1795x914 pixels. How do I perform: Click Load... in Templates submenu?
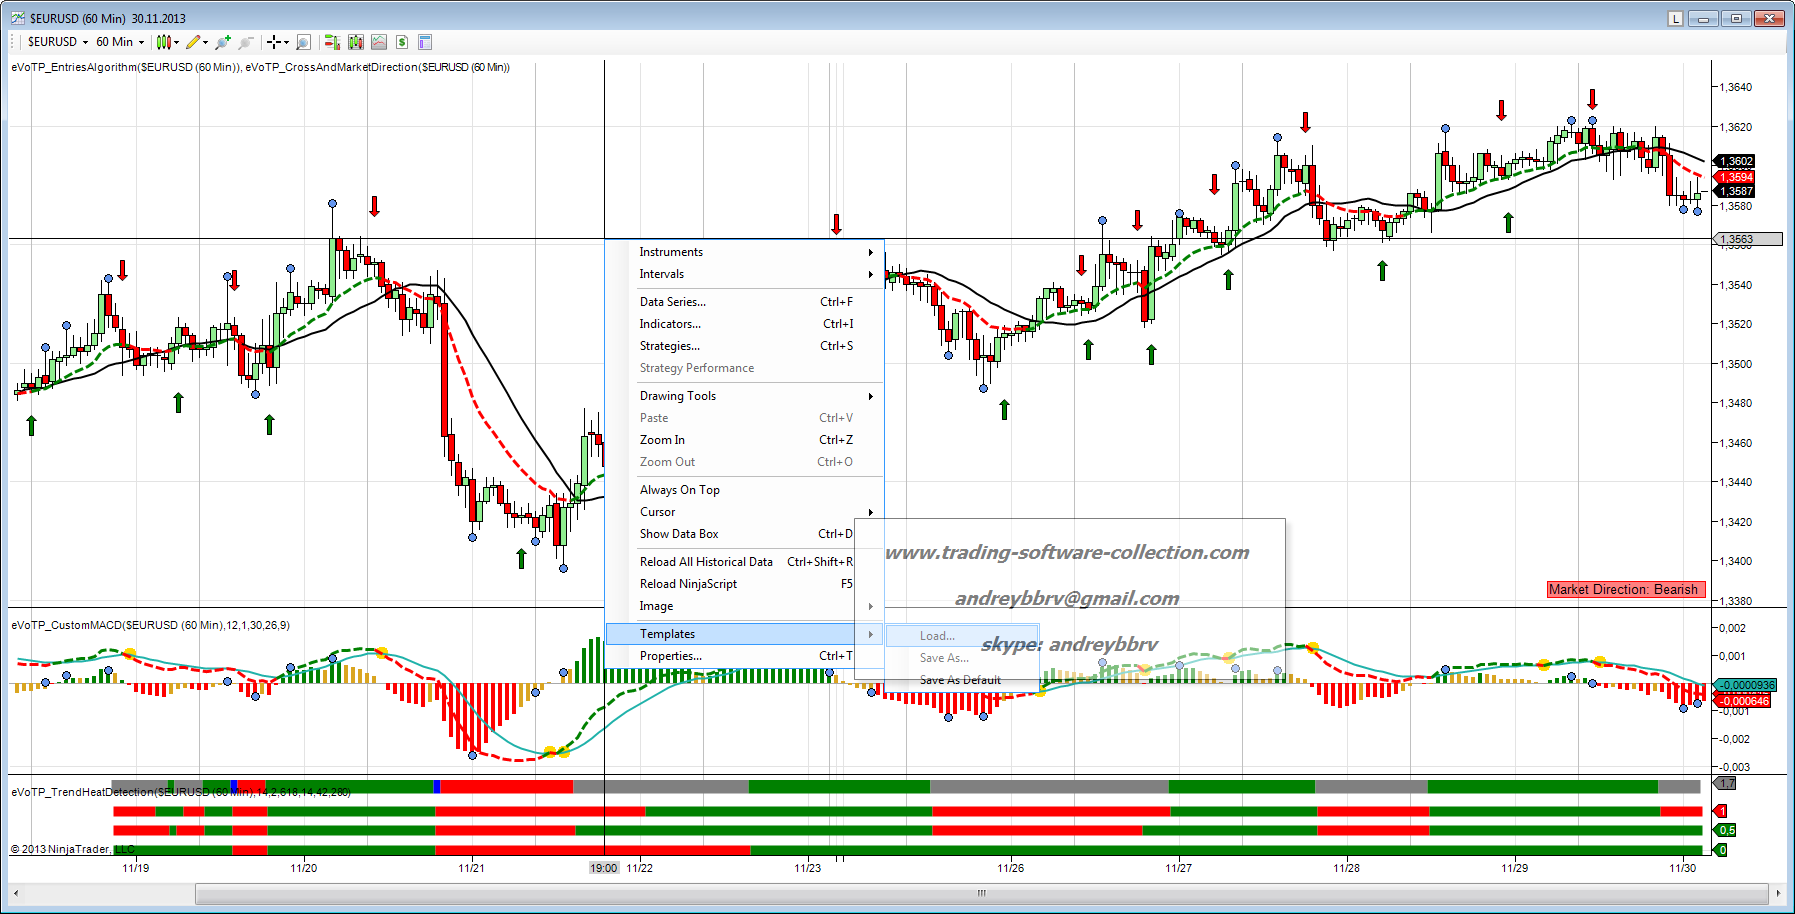[x=937, y=636]
